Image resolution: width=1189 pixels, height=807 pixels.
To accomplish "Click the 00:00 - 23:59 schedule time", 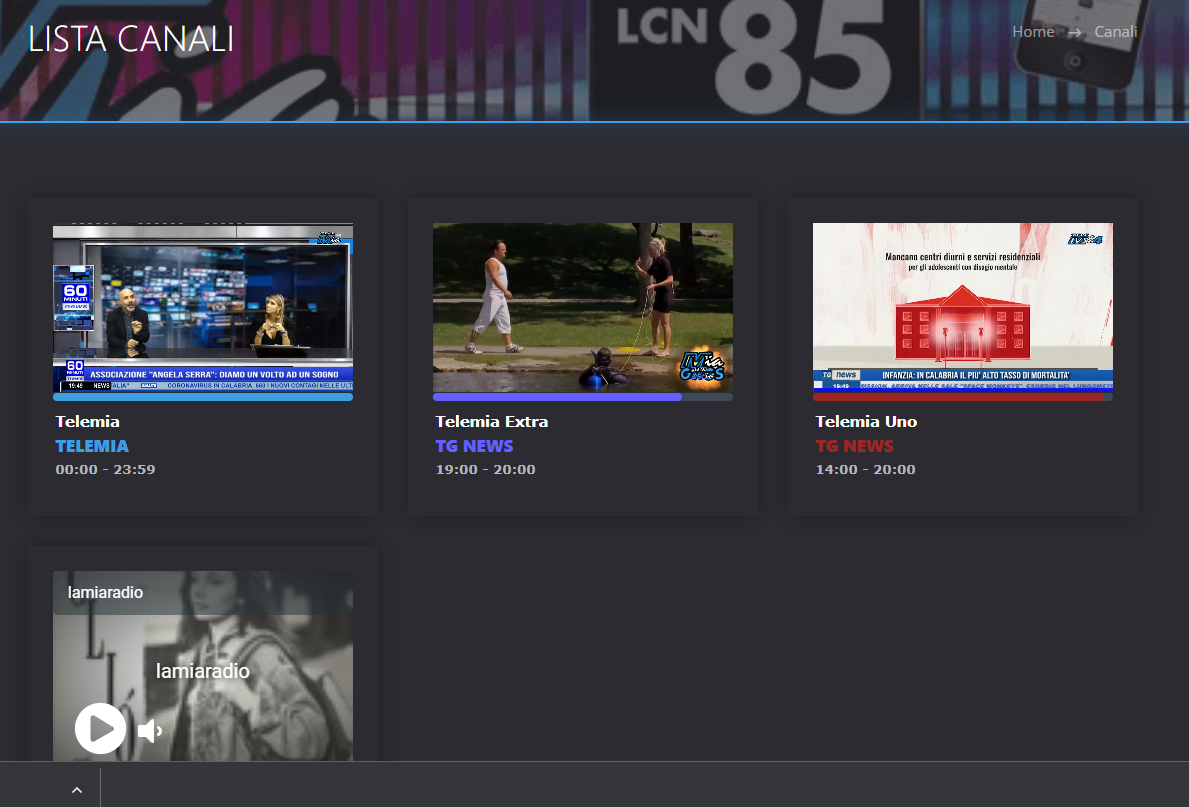I will pos(105,469).
